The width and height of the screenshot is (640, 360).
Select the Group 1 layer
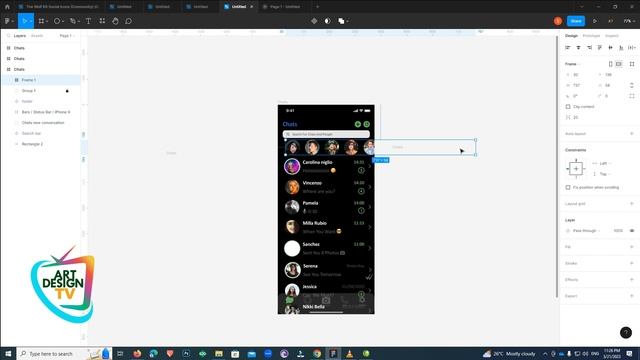tap(40, 91)
